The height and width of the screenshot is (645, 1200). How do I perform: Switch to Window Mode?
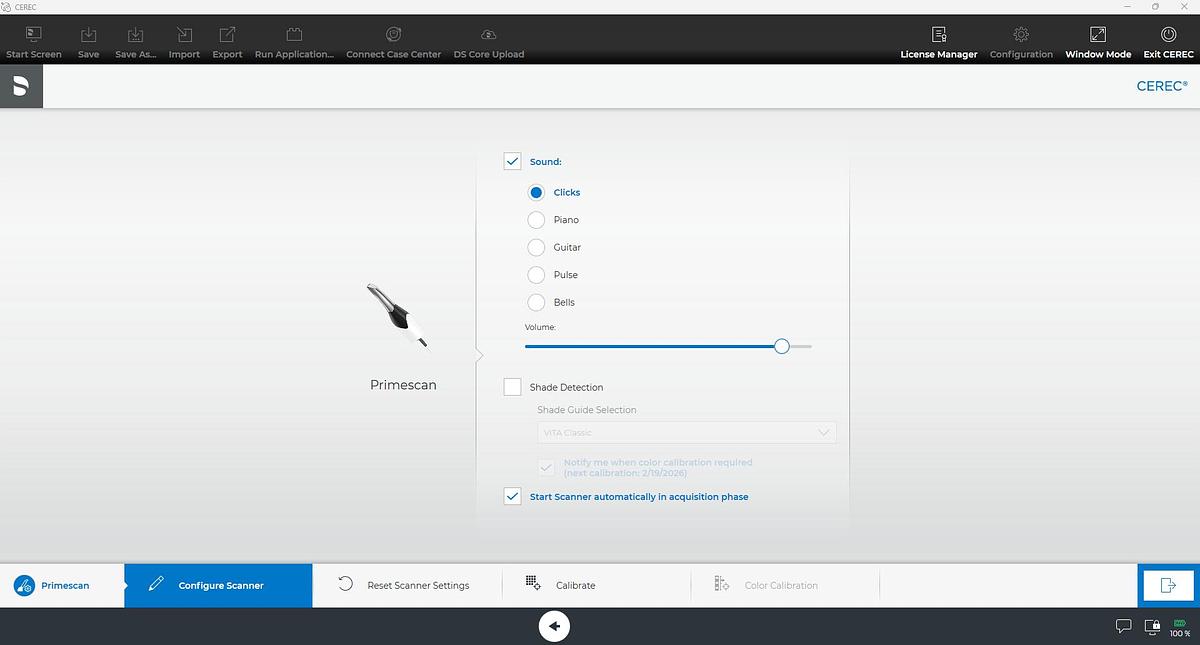[x=1097, y=35]
